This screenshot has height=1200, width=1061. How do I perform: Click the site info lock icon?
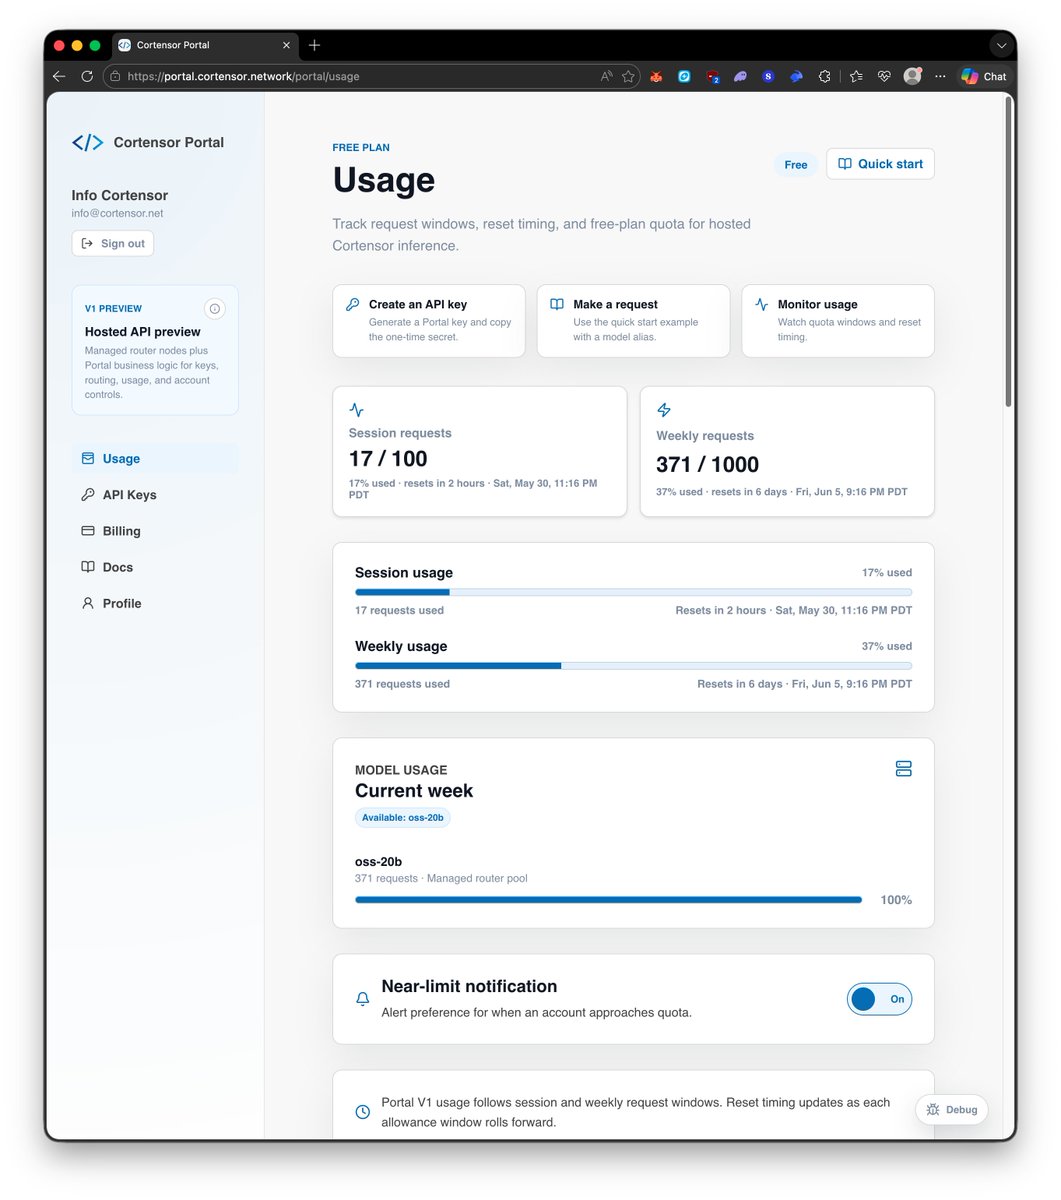click(x=115, y=76)
